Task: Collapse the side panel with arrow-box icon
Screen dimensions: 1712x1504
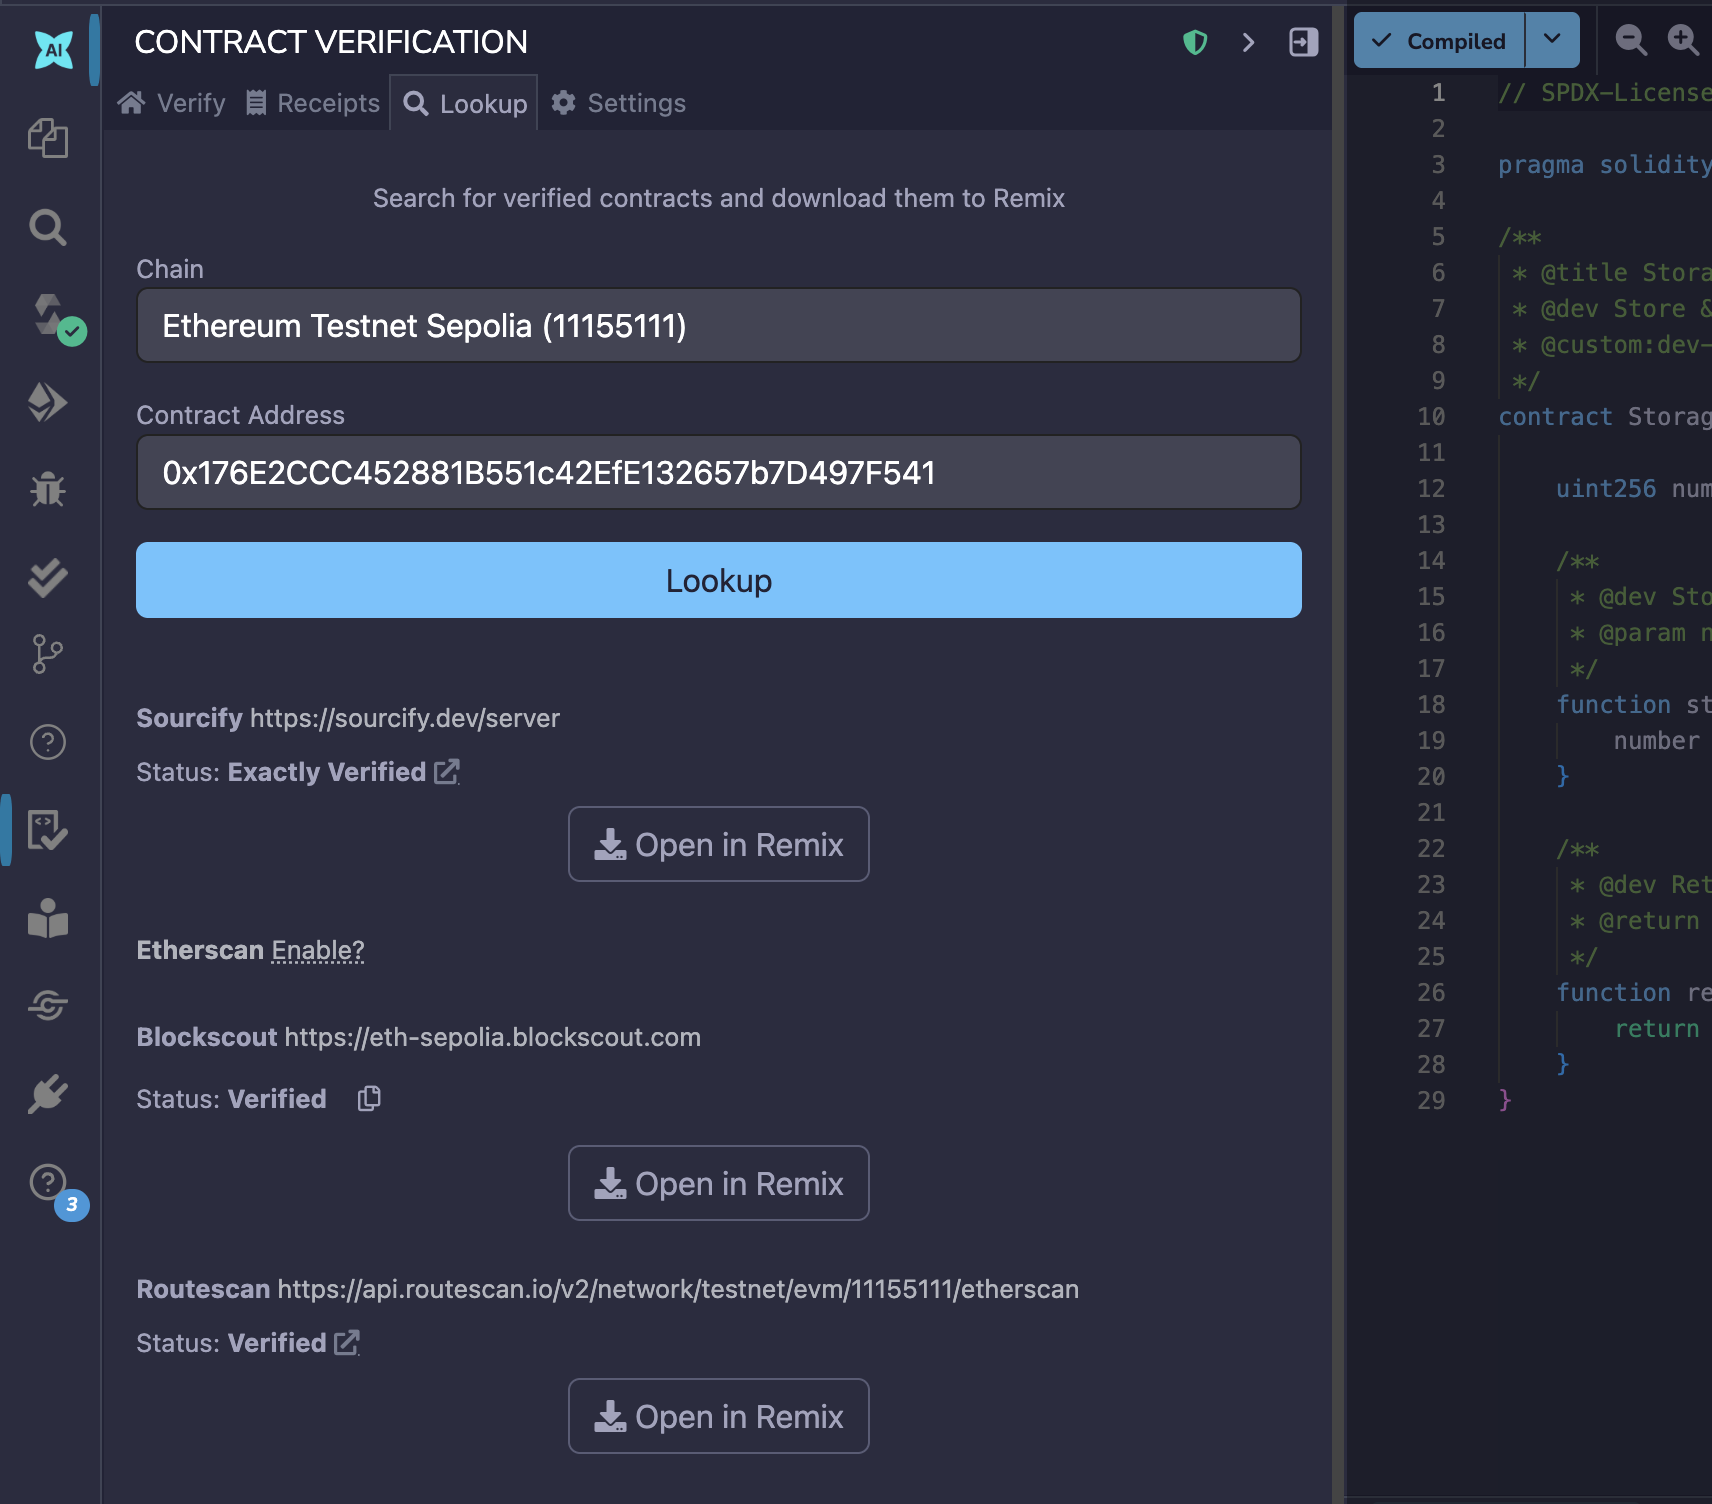Action: coord(1303,42)
